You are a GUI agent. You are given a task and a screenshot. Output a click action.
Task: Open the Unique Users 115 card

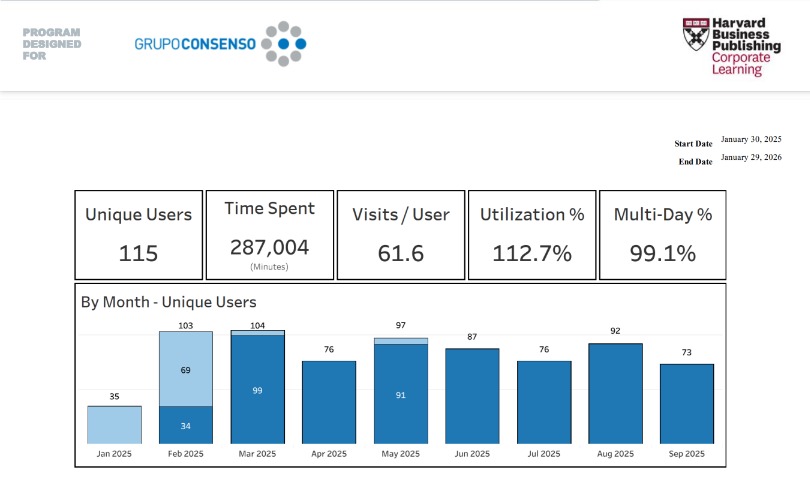coord(138,235)
